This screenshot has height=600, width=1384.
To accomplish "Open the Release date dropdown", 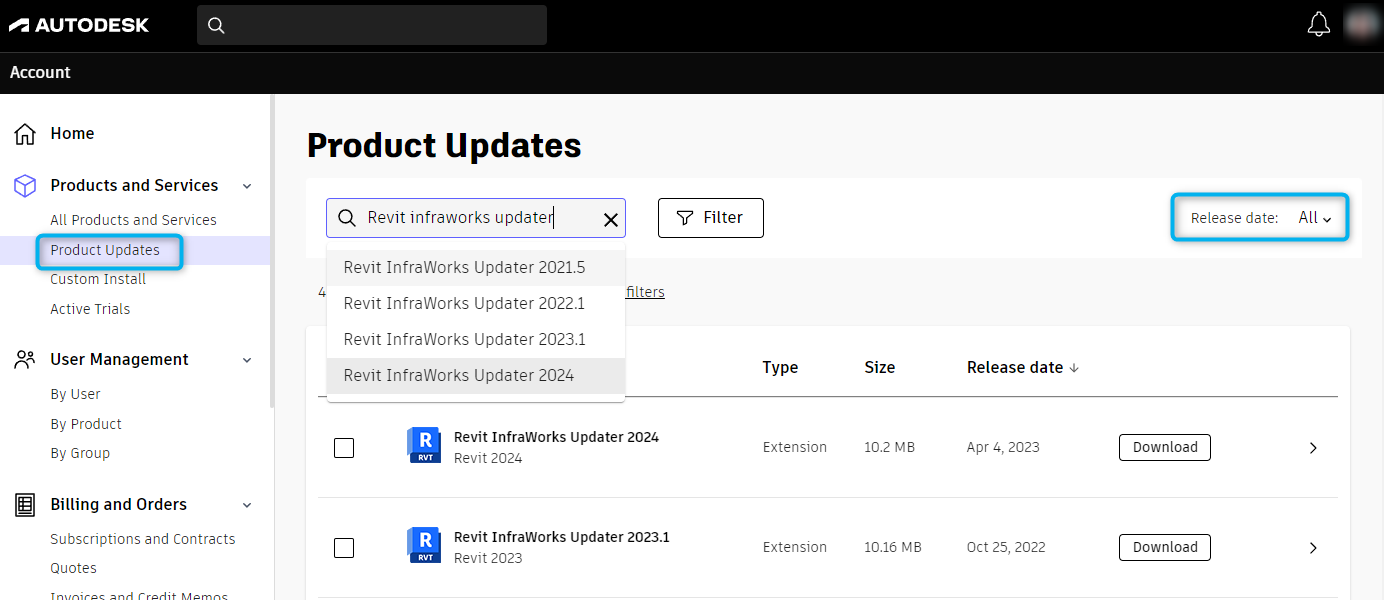I will click(x=1315, y=218).
